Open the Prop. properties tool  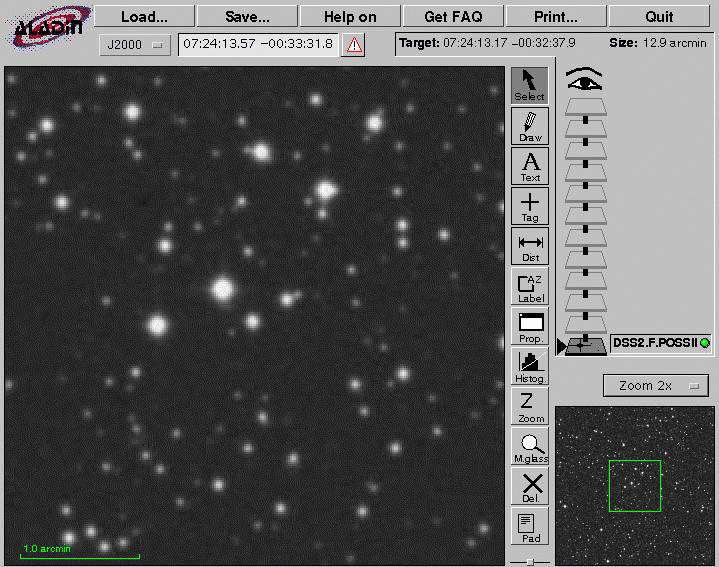click(530, 326)
